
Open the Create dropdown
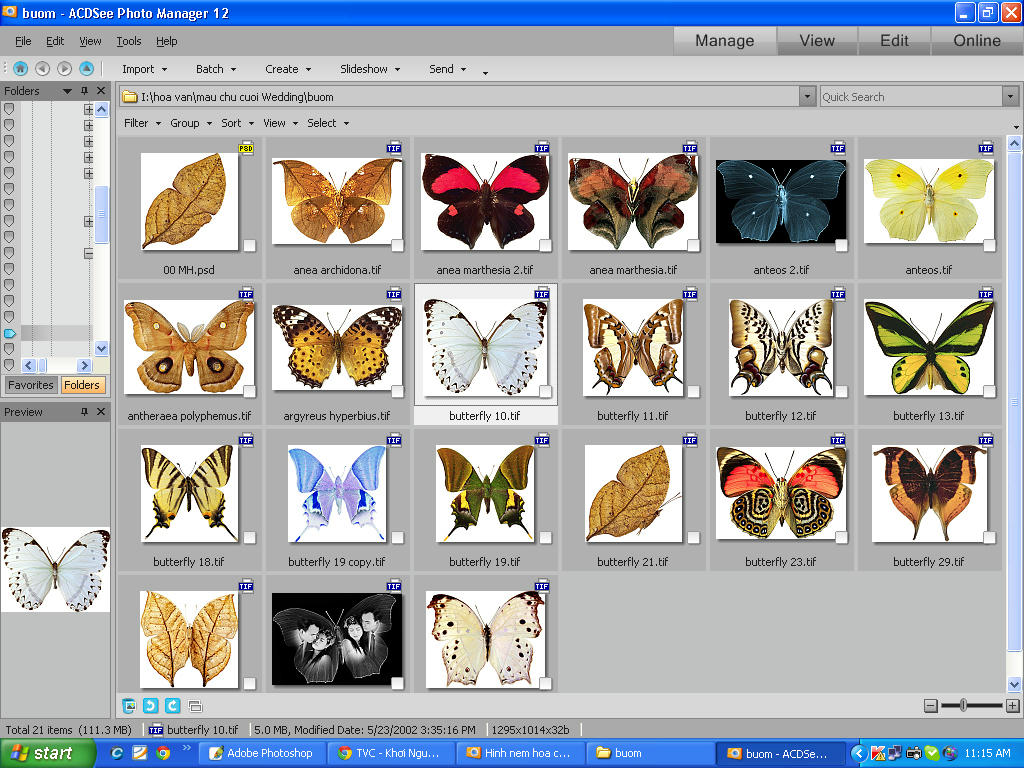coord(288,69)
